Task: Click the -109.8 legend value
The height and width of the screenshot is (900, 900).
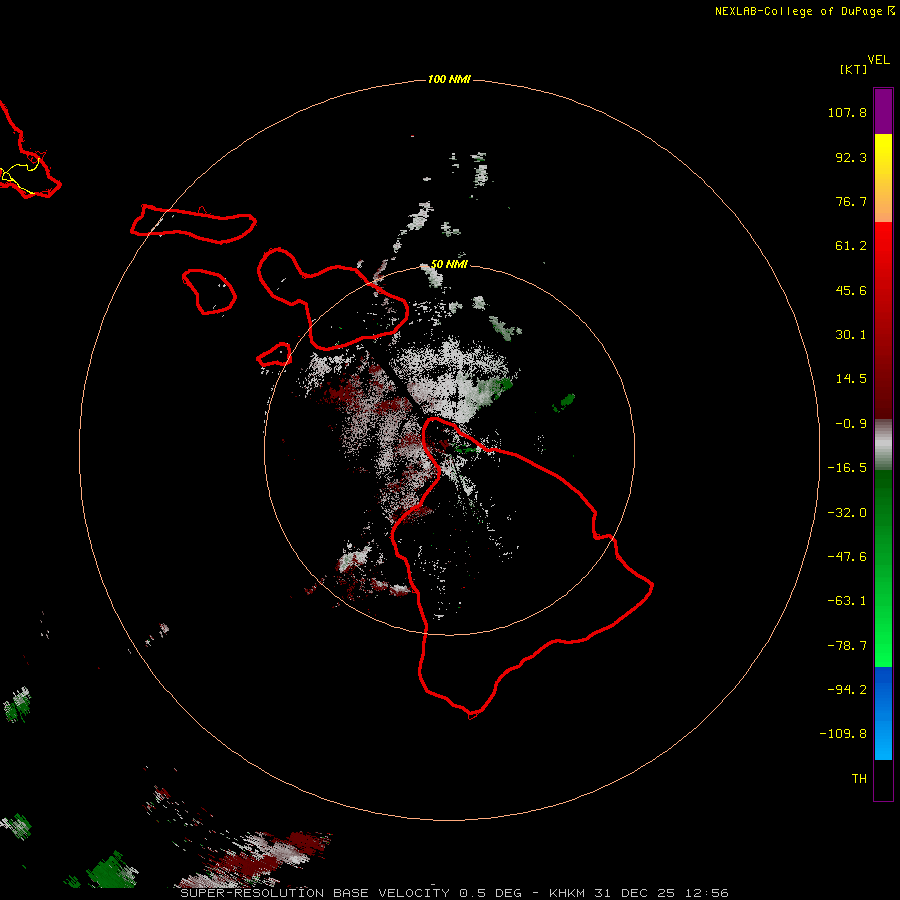Action: point(843,734)
